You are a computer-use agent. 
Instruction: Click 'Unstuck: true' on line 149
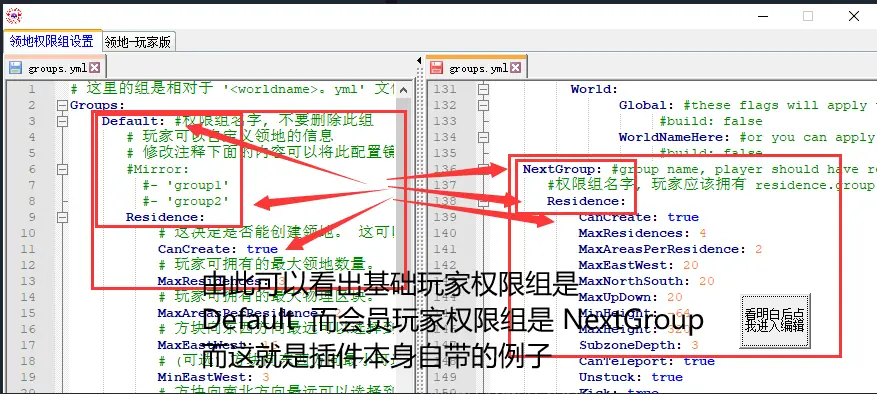coord(630,377)
